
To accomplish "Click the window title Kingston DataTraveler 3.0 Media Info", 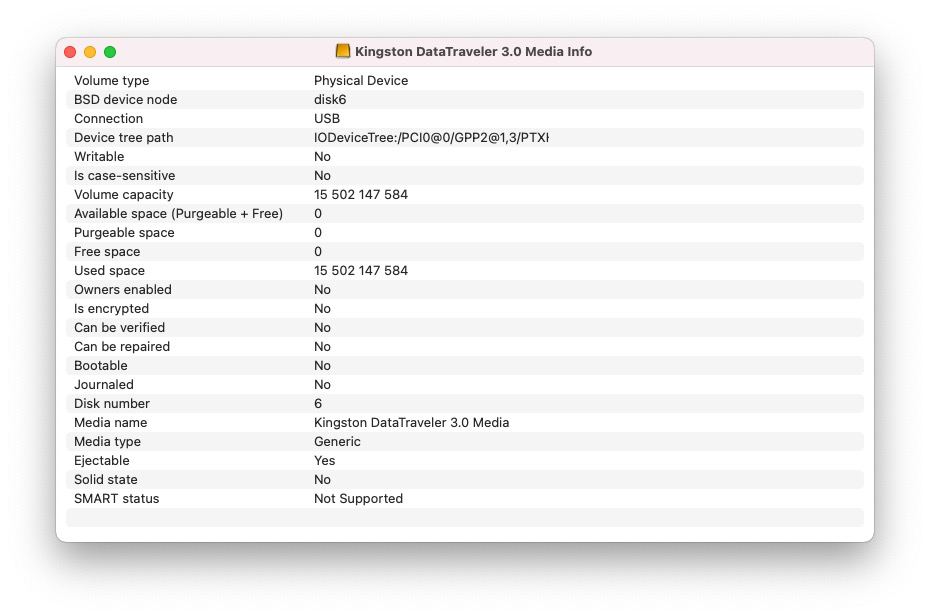I will [473, 52].
